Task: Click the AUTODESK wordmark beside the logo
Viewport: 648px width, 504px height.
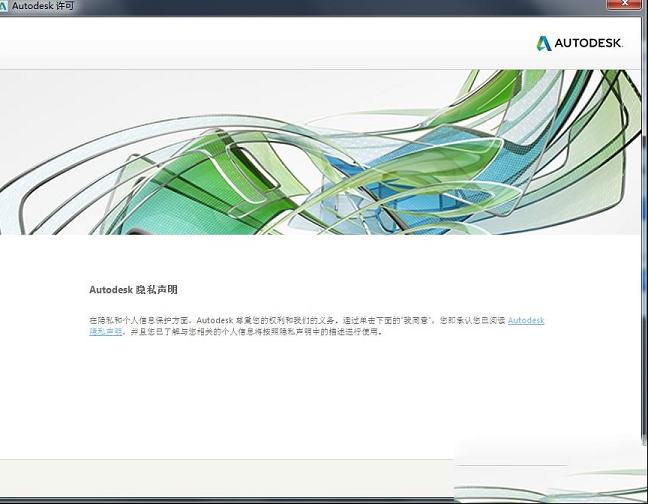Action: tap(588, 44)
